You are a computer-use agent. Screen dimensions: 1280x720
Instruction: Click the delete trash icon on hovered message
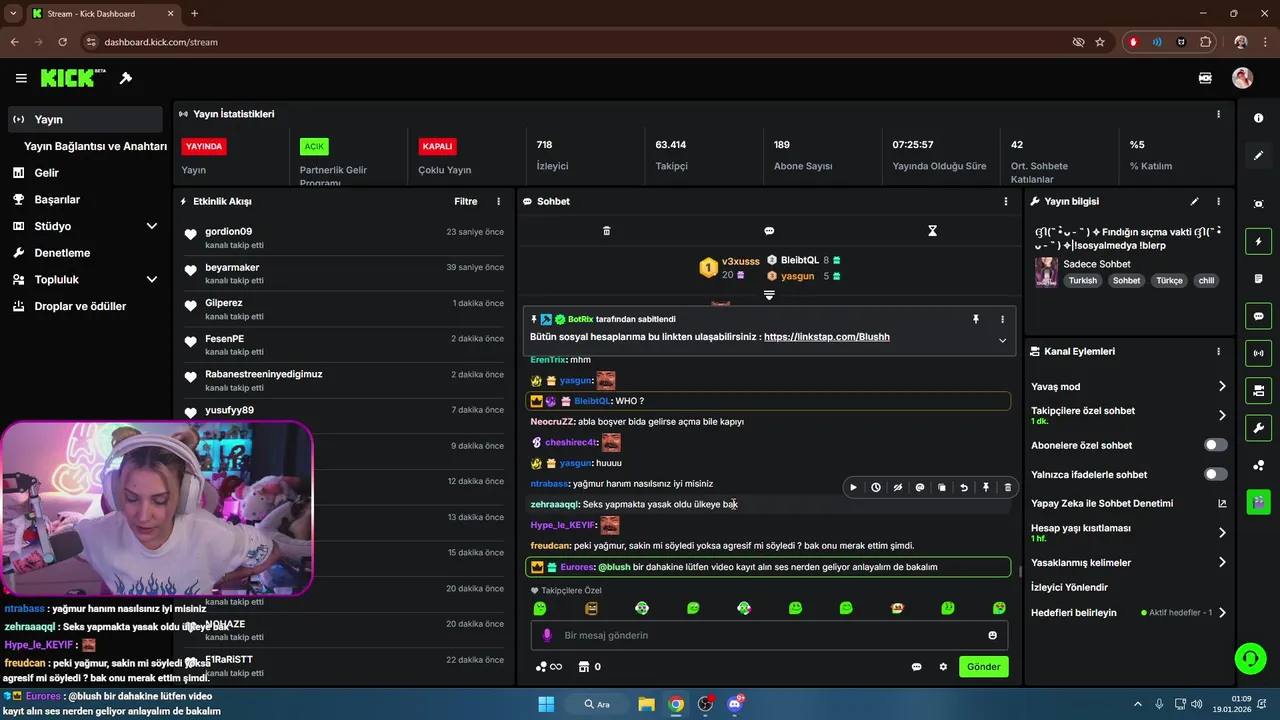point(1007,487)
